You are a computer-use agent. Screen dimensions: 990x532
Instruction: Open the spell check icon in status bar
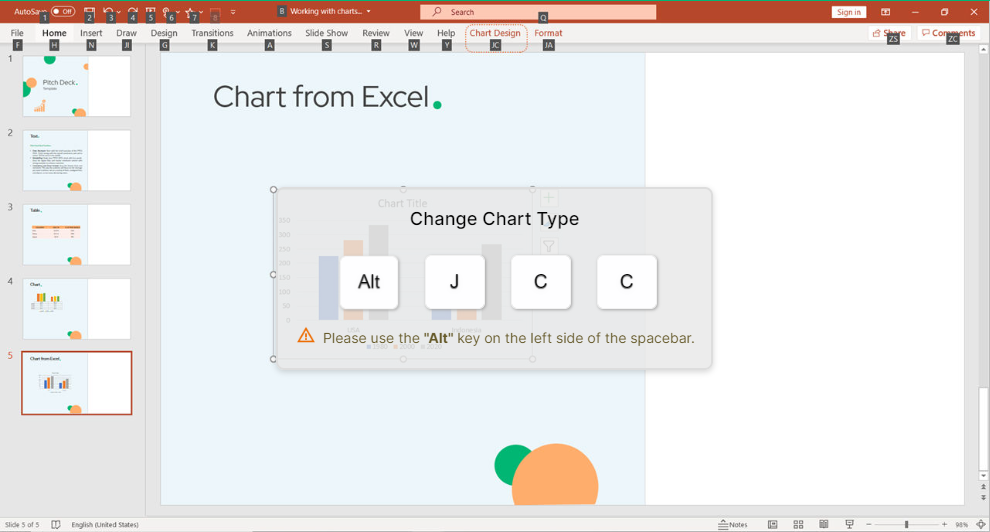coord(56,524)
